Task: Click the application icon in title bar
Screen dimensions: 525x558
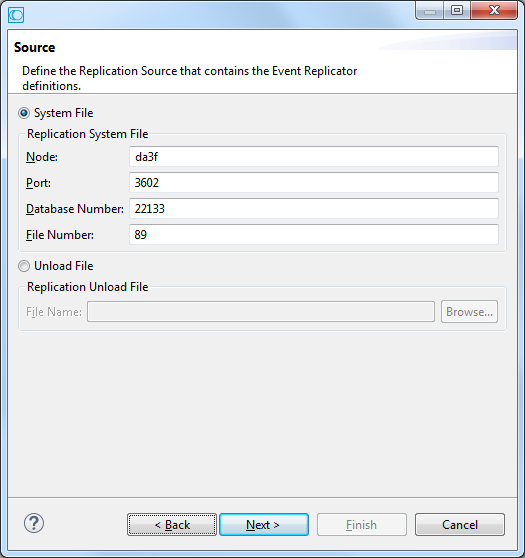Action: click(x=16, y=15)
